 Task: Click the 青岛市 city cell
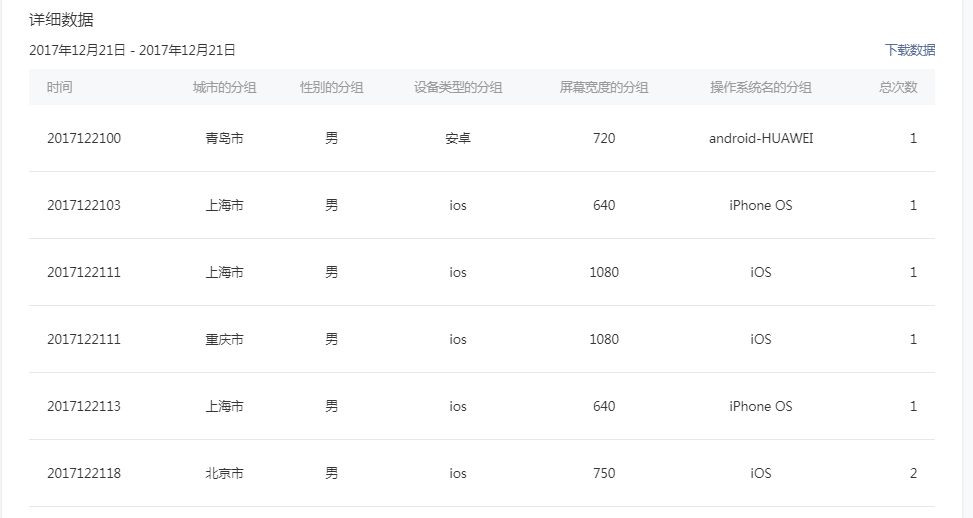[224, 138]
